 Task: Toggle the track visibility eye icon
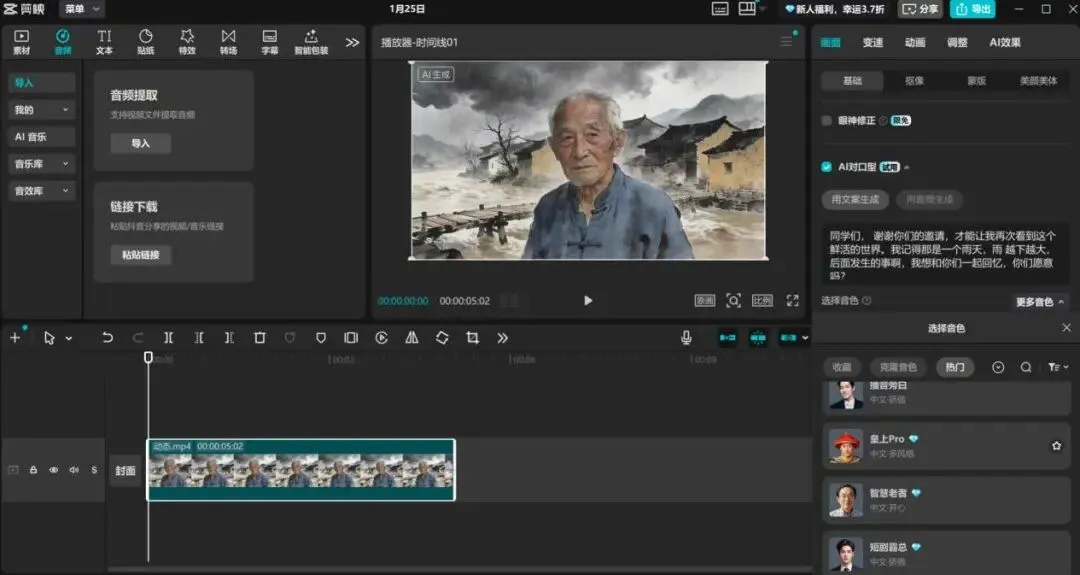(54, 470)
